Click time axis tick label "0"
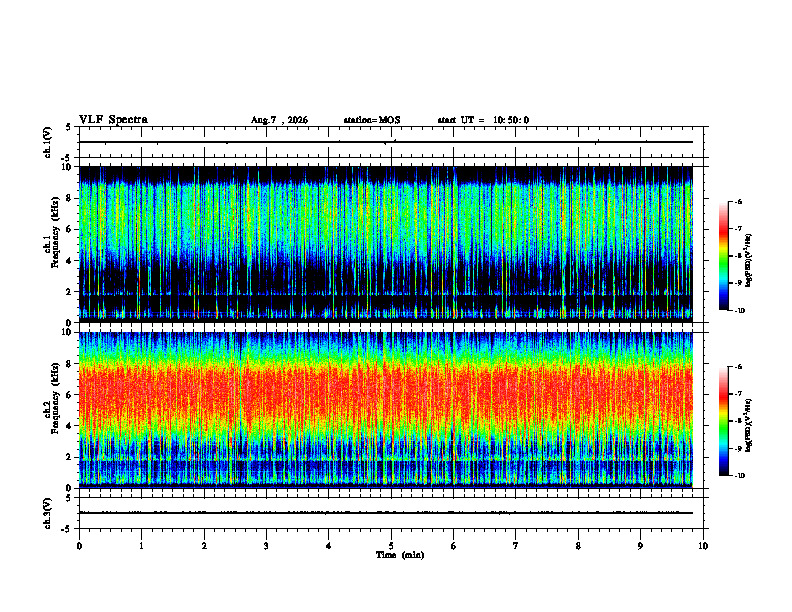The image size is (792, 612). point(79,546)
